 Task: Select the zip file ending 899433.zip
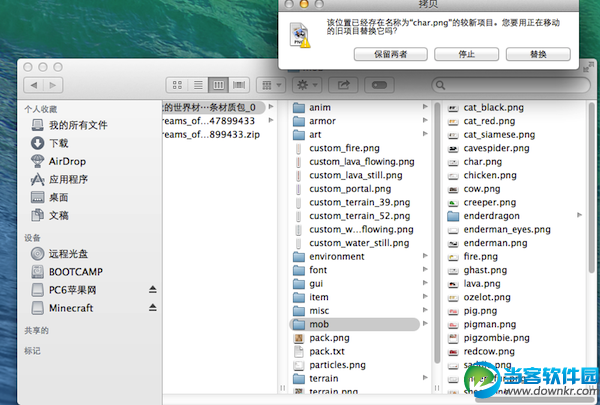[x=211, y=135]
